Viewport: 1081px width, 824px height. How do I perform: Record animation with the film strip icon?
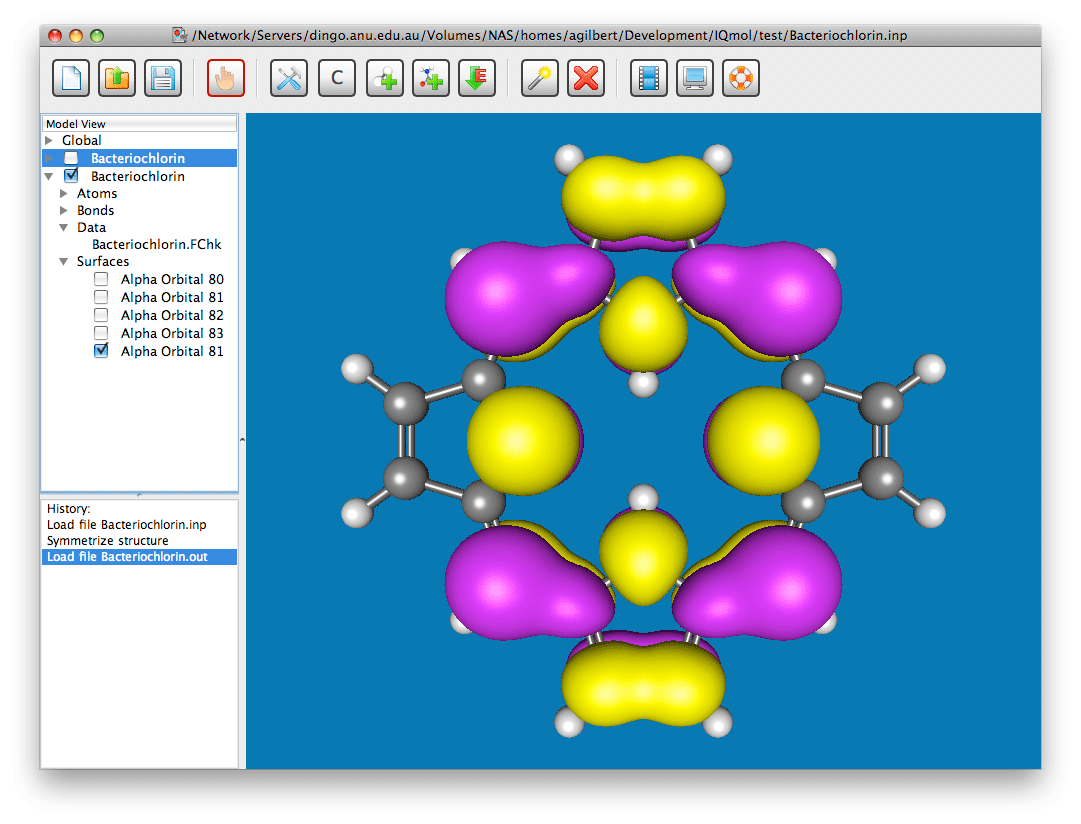649,78
